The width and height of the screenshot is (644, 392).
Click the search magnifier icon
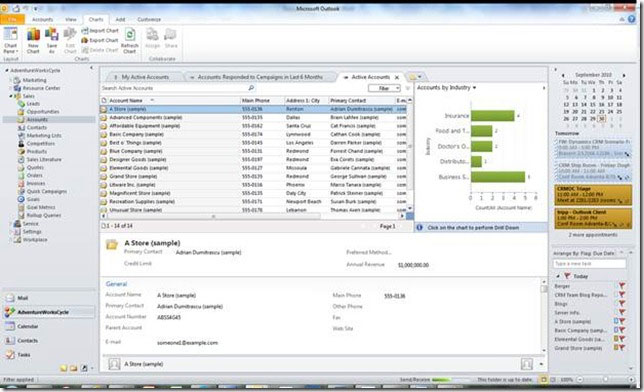(251, 88)
